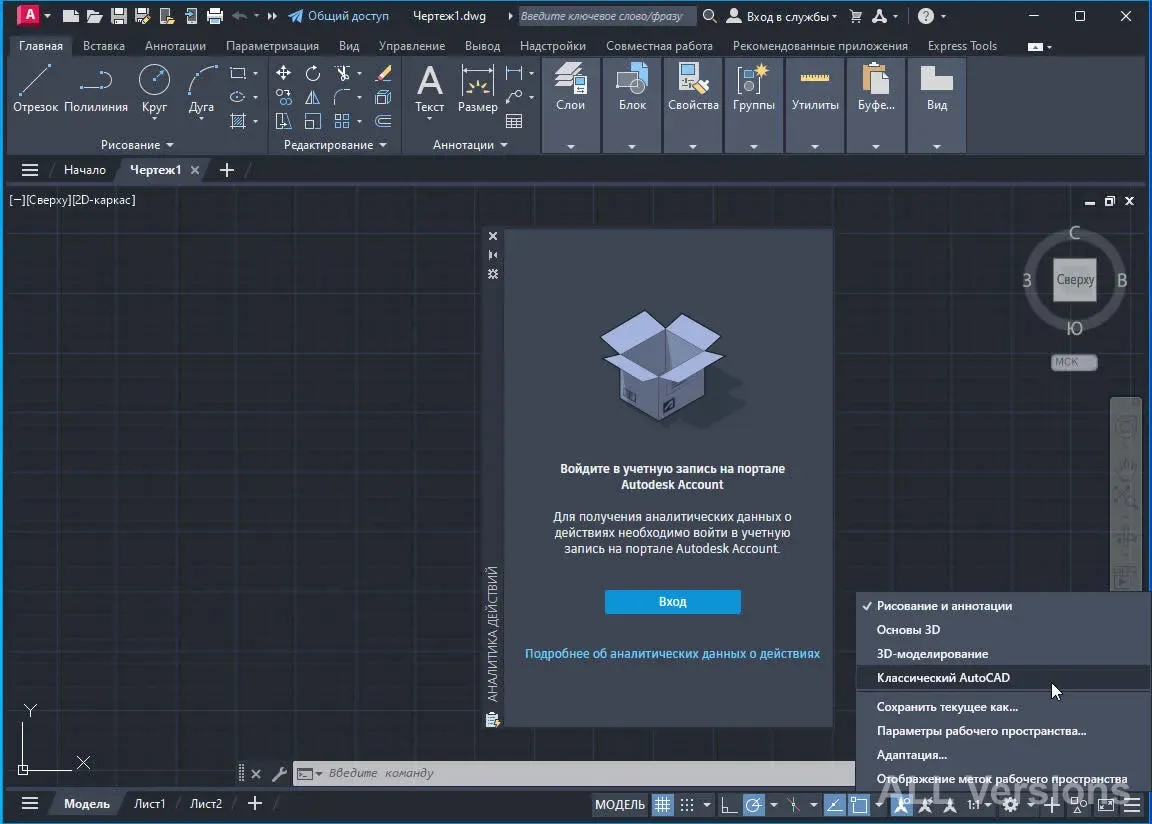
Task: Switch to the Вставка ribbon tab
Action: coord(104,46)
